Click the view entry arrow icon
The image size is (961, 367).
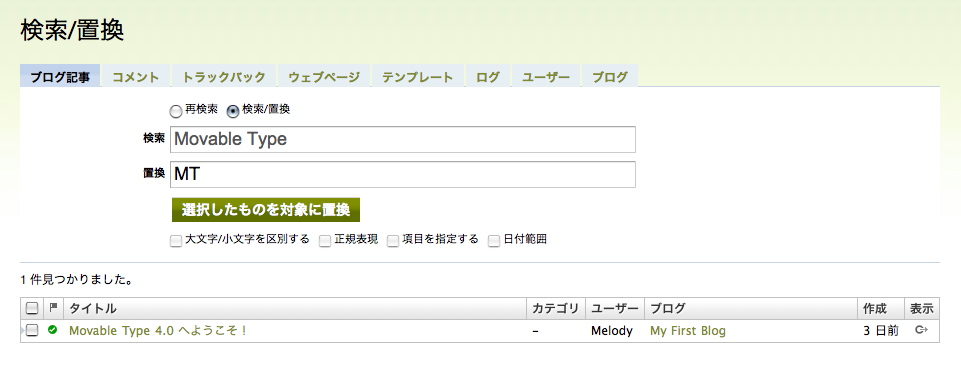pyautogui.click(x=921, y=330)
